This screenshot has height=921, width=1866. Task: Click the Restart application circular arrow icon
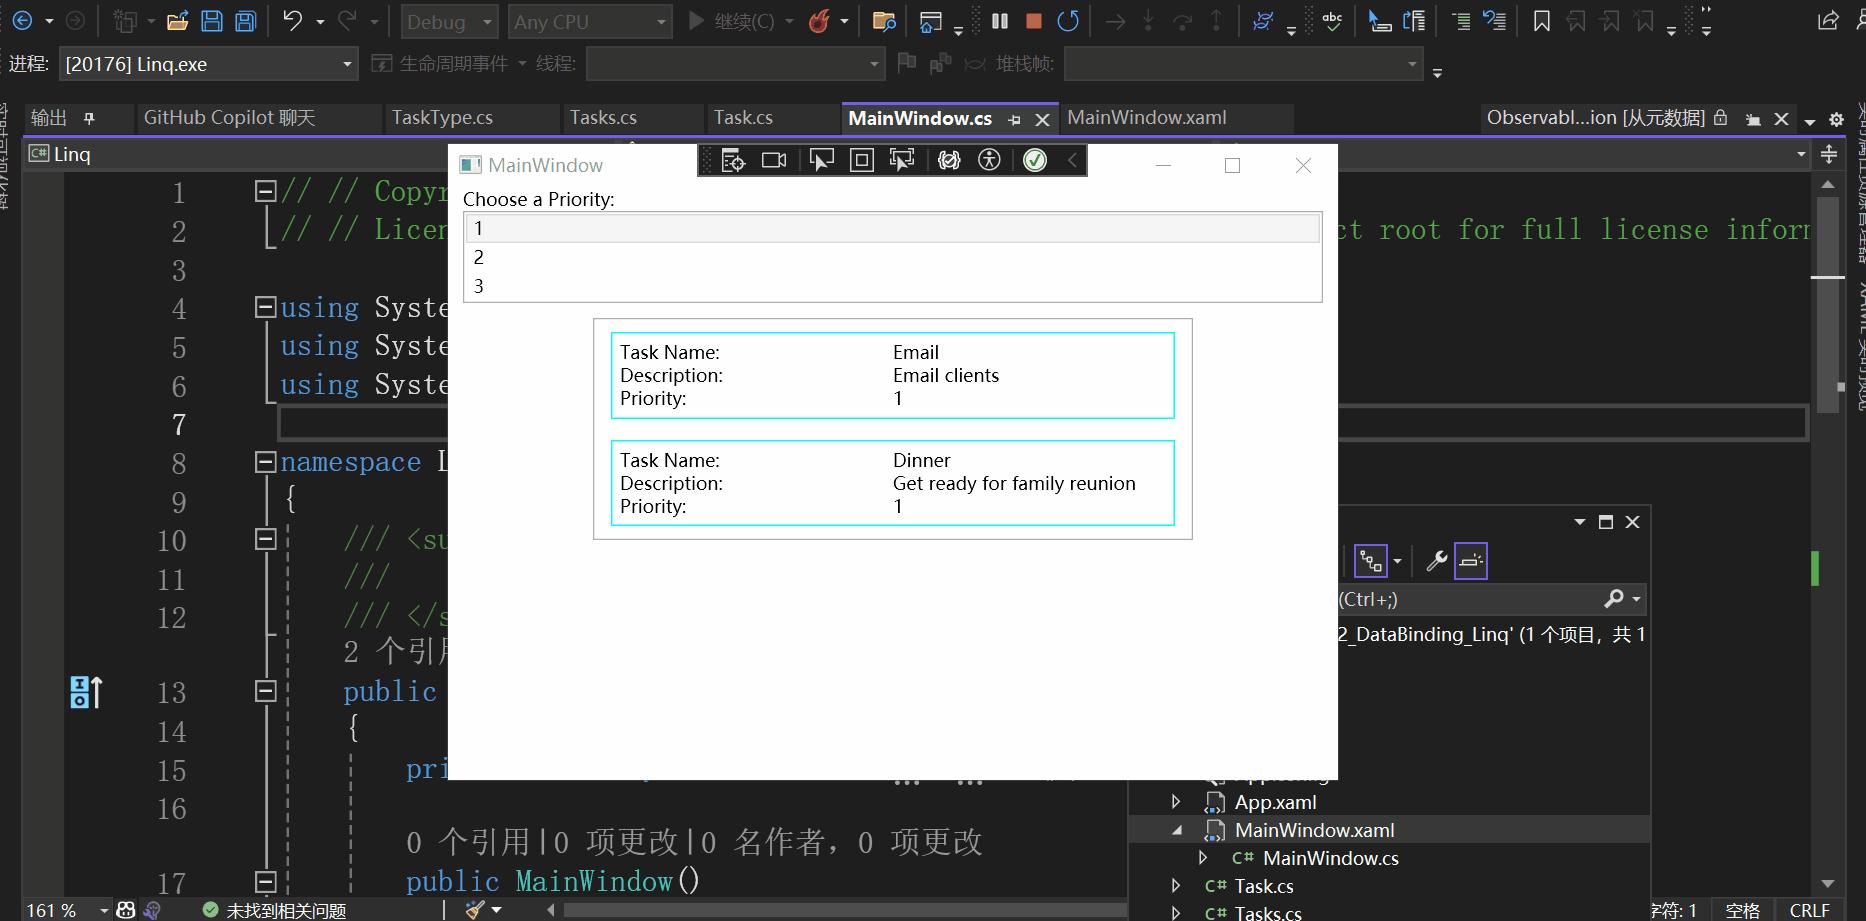tap(1069, 20)
